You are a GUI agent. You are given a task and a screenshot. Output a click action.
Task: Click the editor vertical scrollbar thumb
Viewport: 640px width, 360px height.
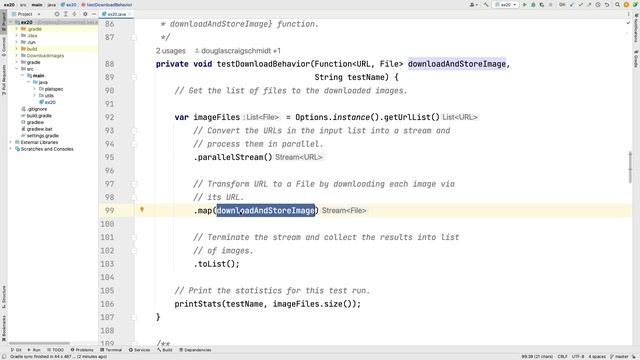tap(630, 167)
